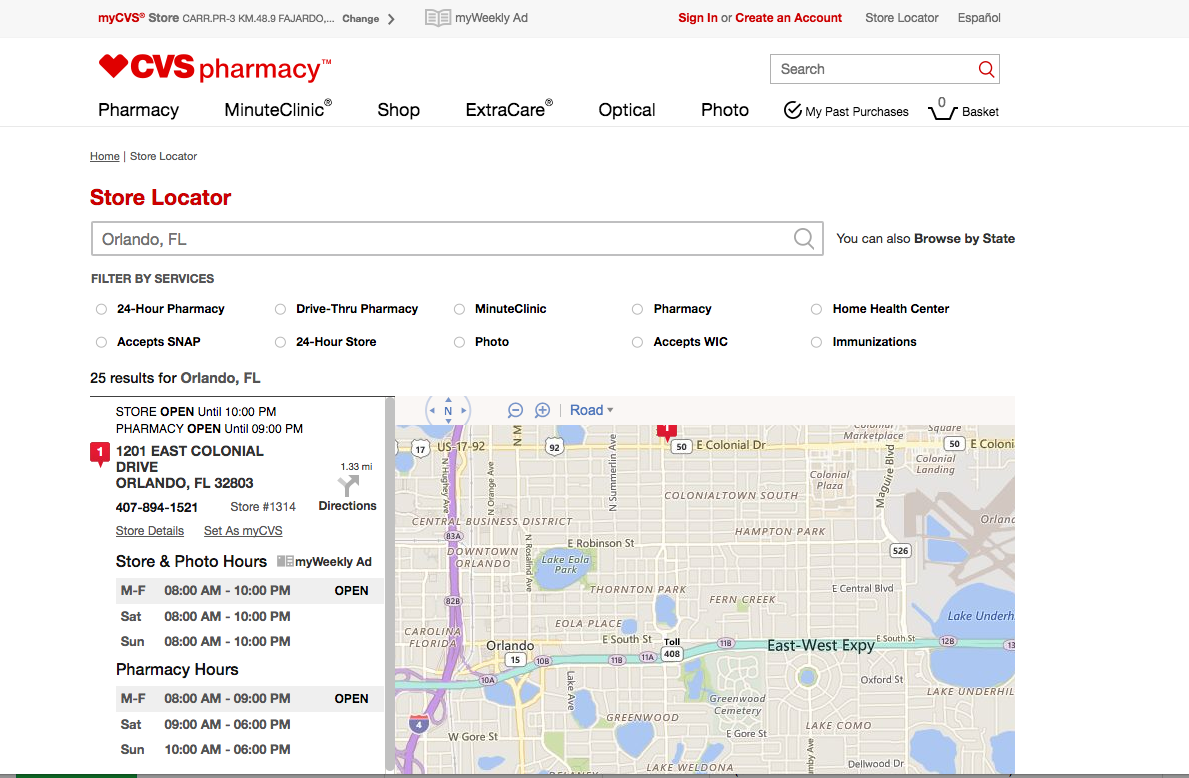Viewport: 1189px width, 778px height.
Task: Click the results list vertical scrollbar
Action: pos(390,584)
